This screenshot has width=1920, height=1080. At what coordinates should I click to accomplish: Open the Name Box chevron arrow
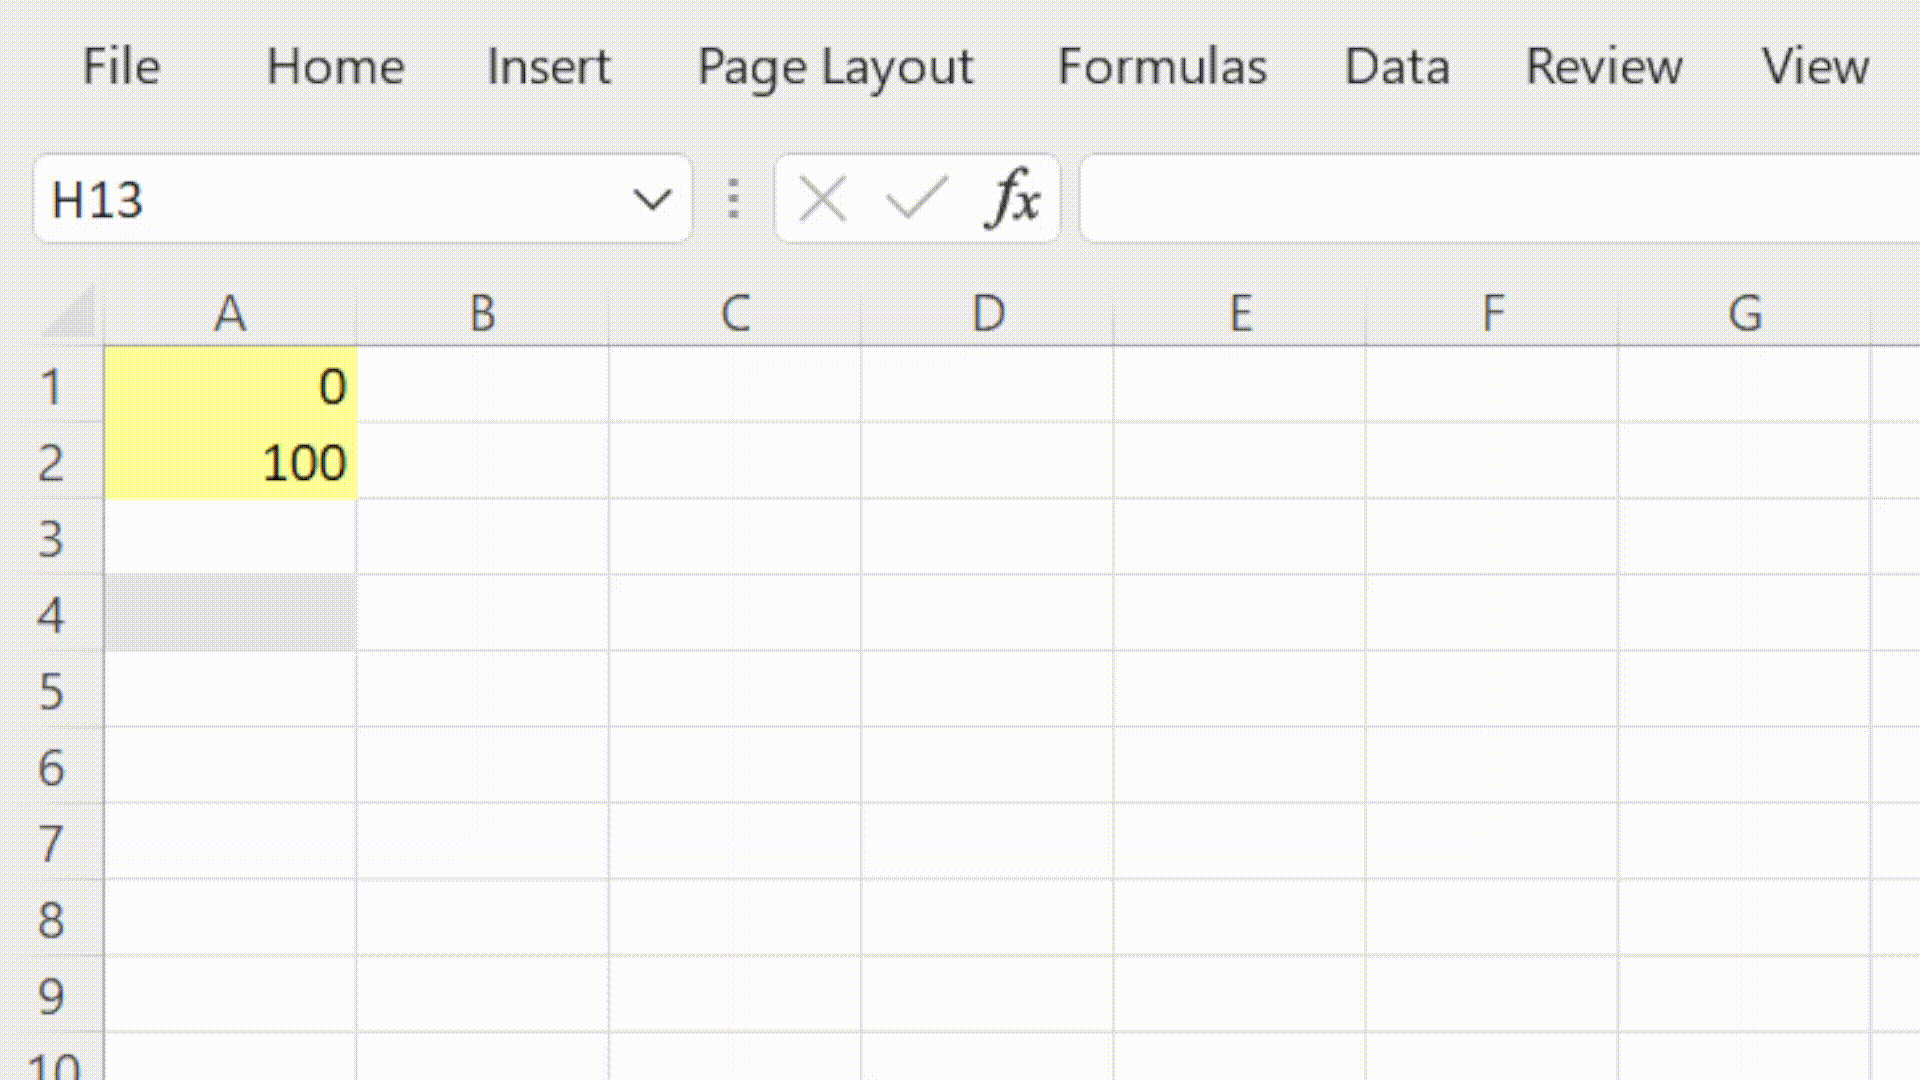tap(653, 200)
